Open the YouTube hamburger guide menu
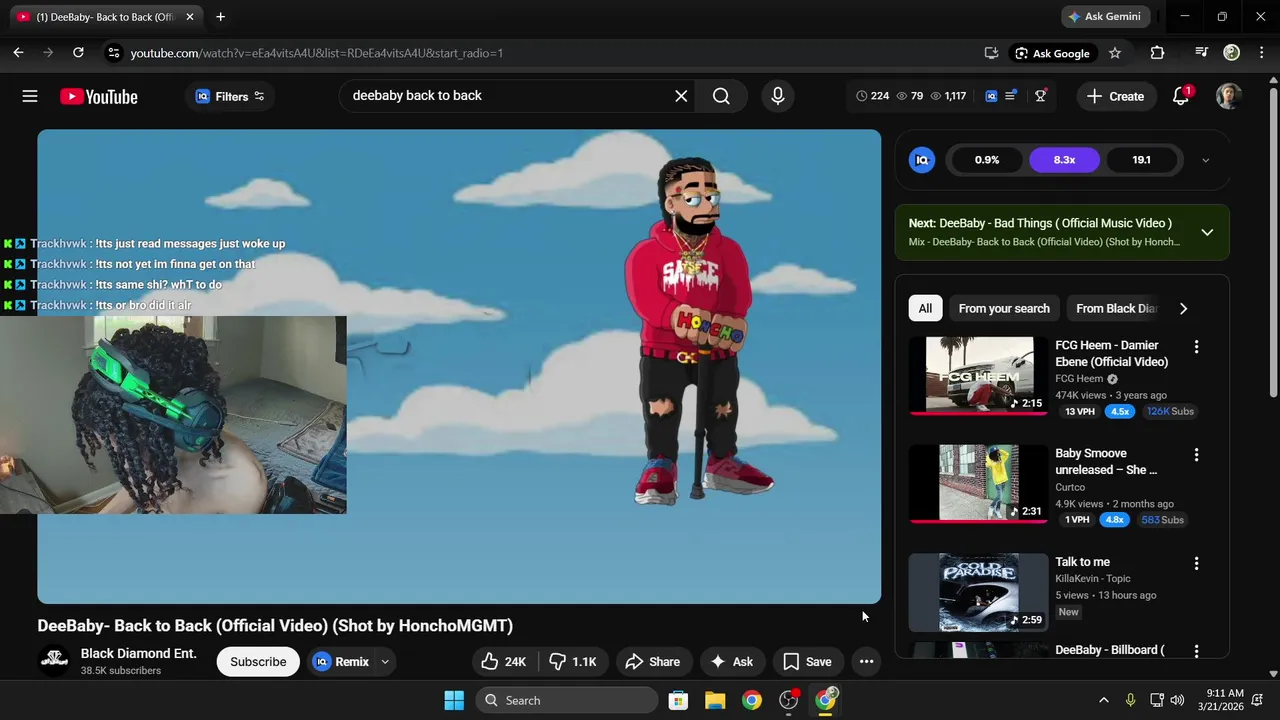The width and height of the screenshot is (1280, 720). coord(30,96)
